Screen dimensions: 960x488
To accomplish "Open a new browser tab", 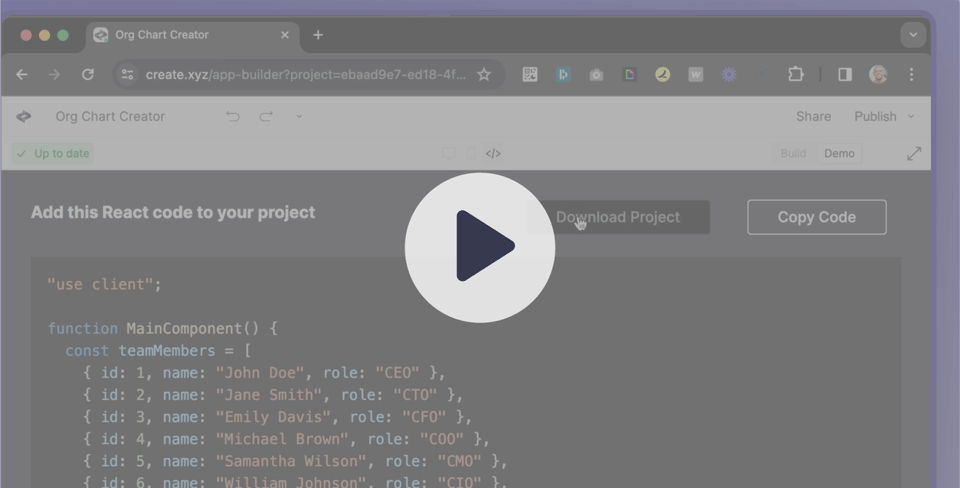I will click(318, 35).
